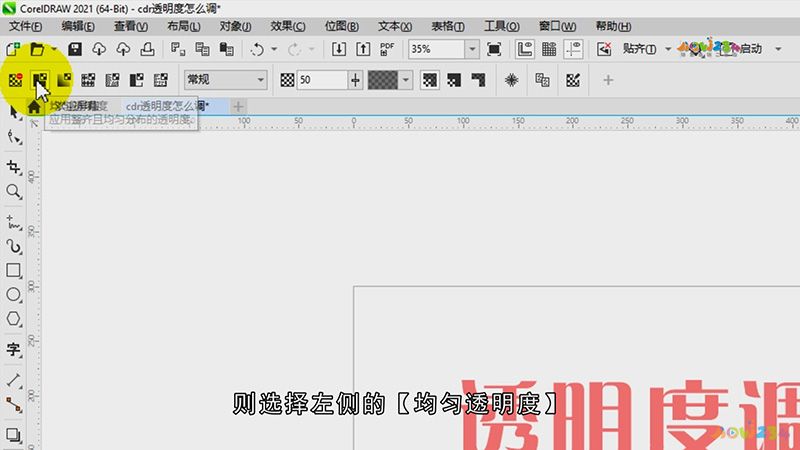Open the 编辑(E) menu

click(78, 26)
